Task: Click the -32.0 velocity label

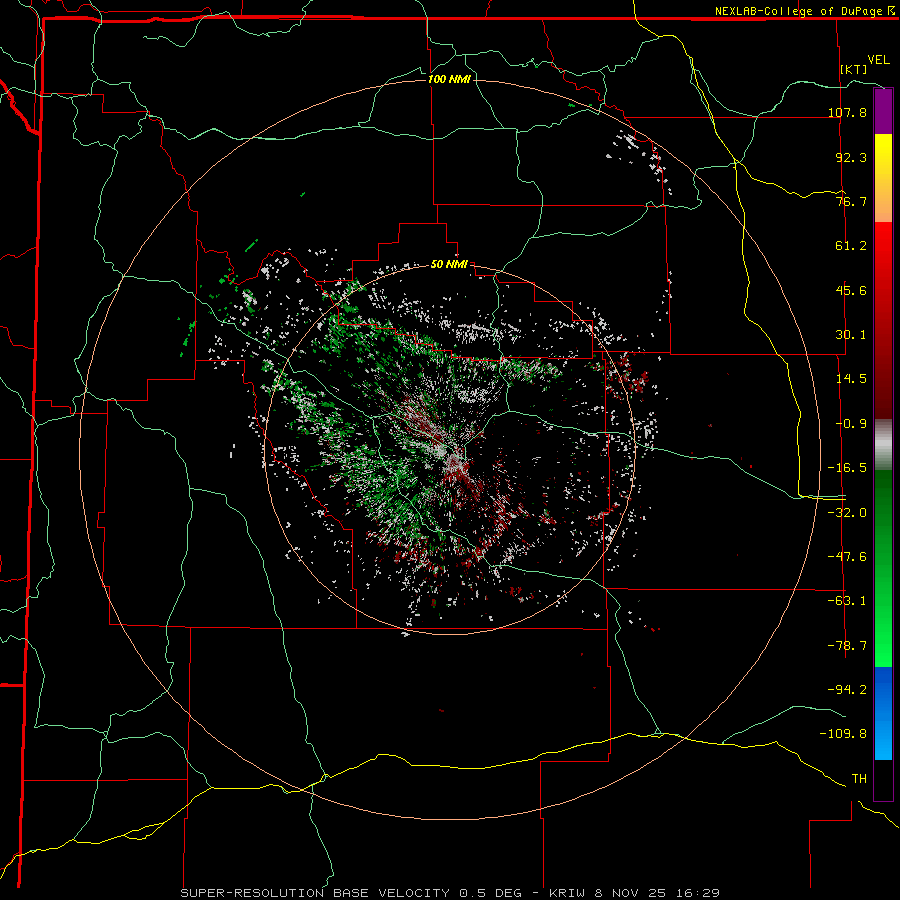Action: (x=847, y=513)
